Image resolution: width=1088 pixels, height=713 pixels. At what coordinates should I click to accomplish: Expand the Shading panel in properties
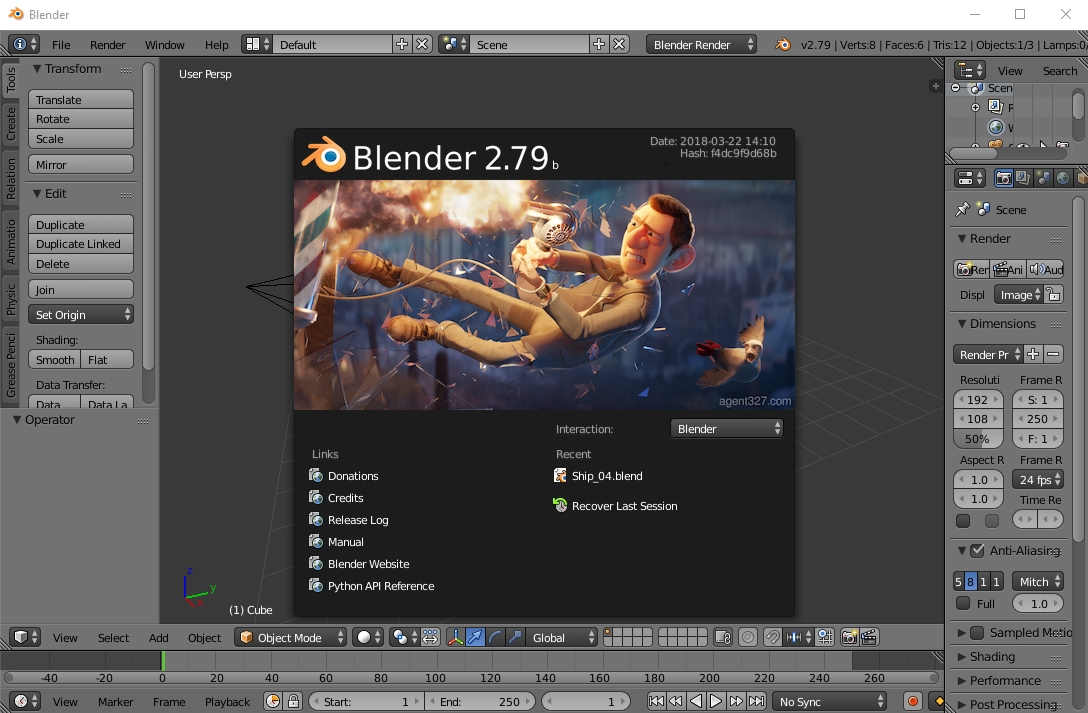pyautogui.click(x=991, y=657)
